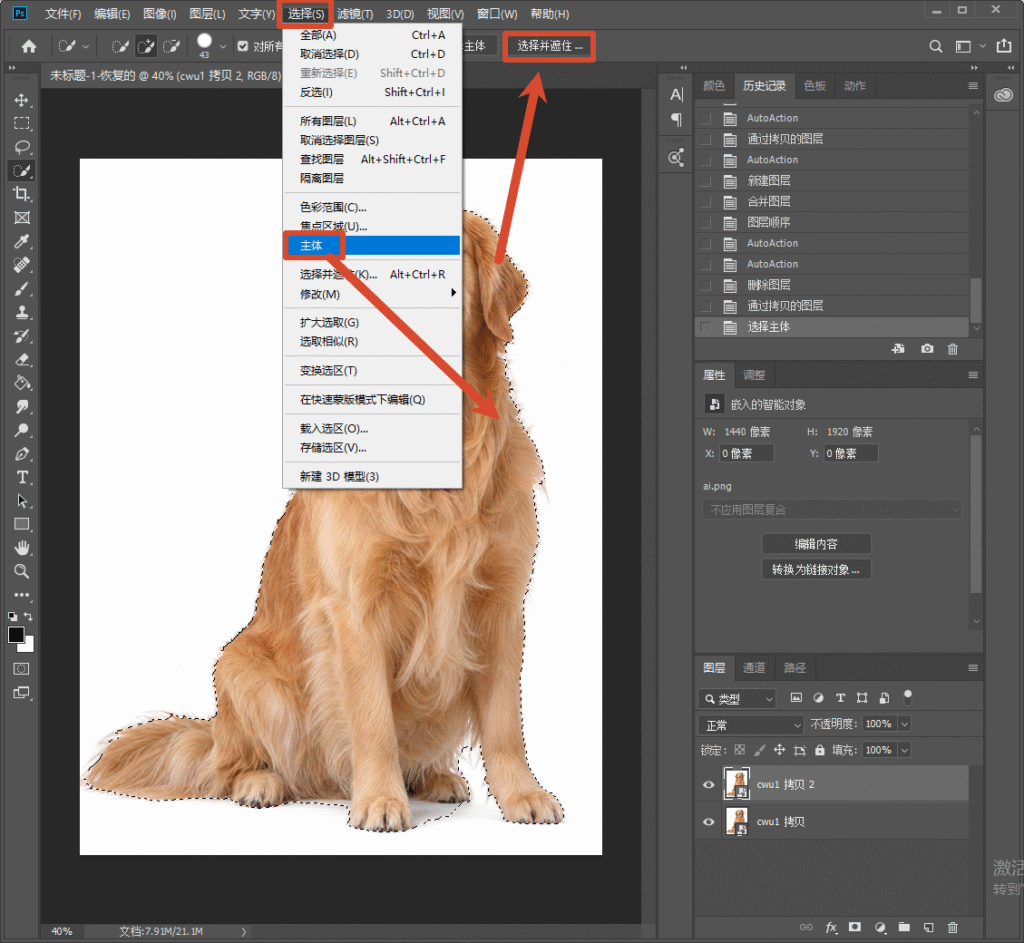The image size is (1024, 943).
Task: Select the Dodge tool
Action: tap(22, 430)
